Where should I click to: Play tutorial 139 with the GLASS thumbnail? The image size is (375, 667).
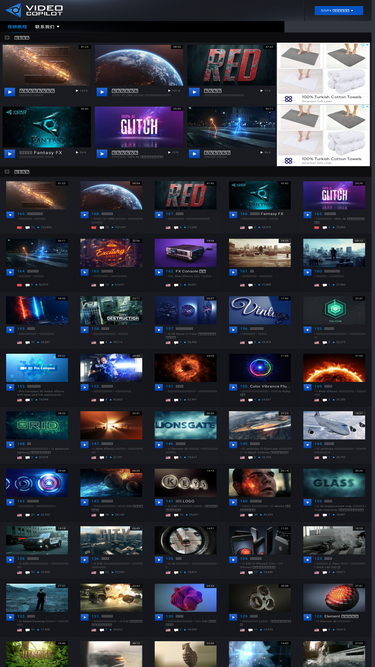click(x=307, y=502)
